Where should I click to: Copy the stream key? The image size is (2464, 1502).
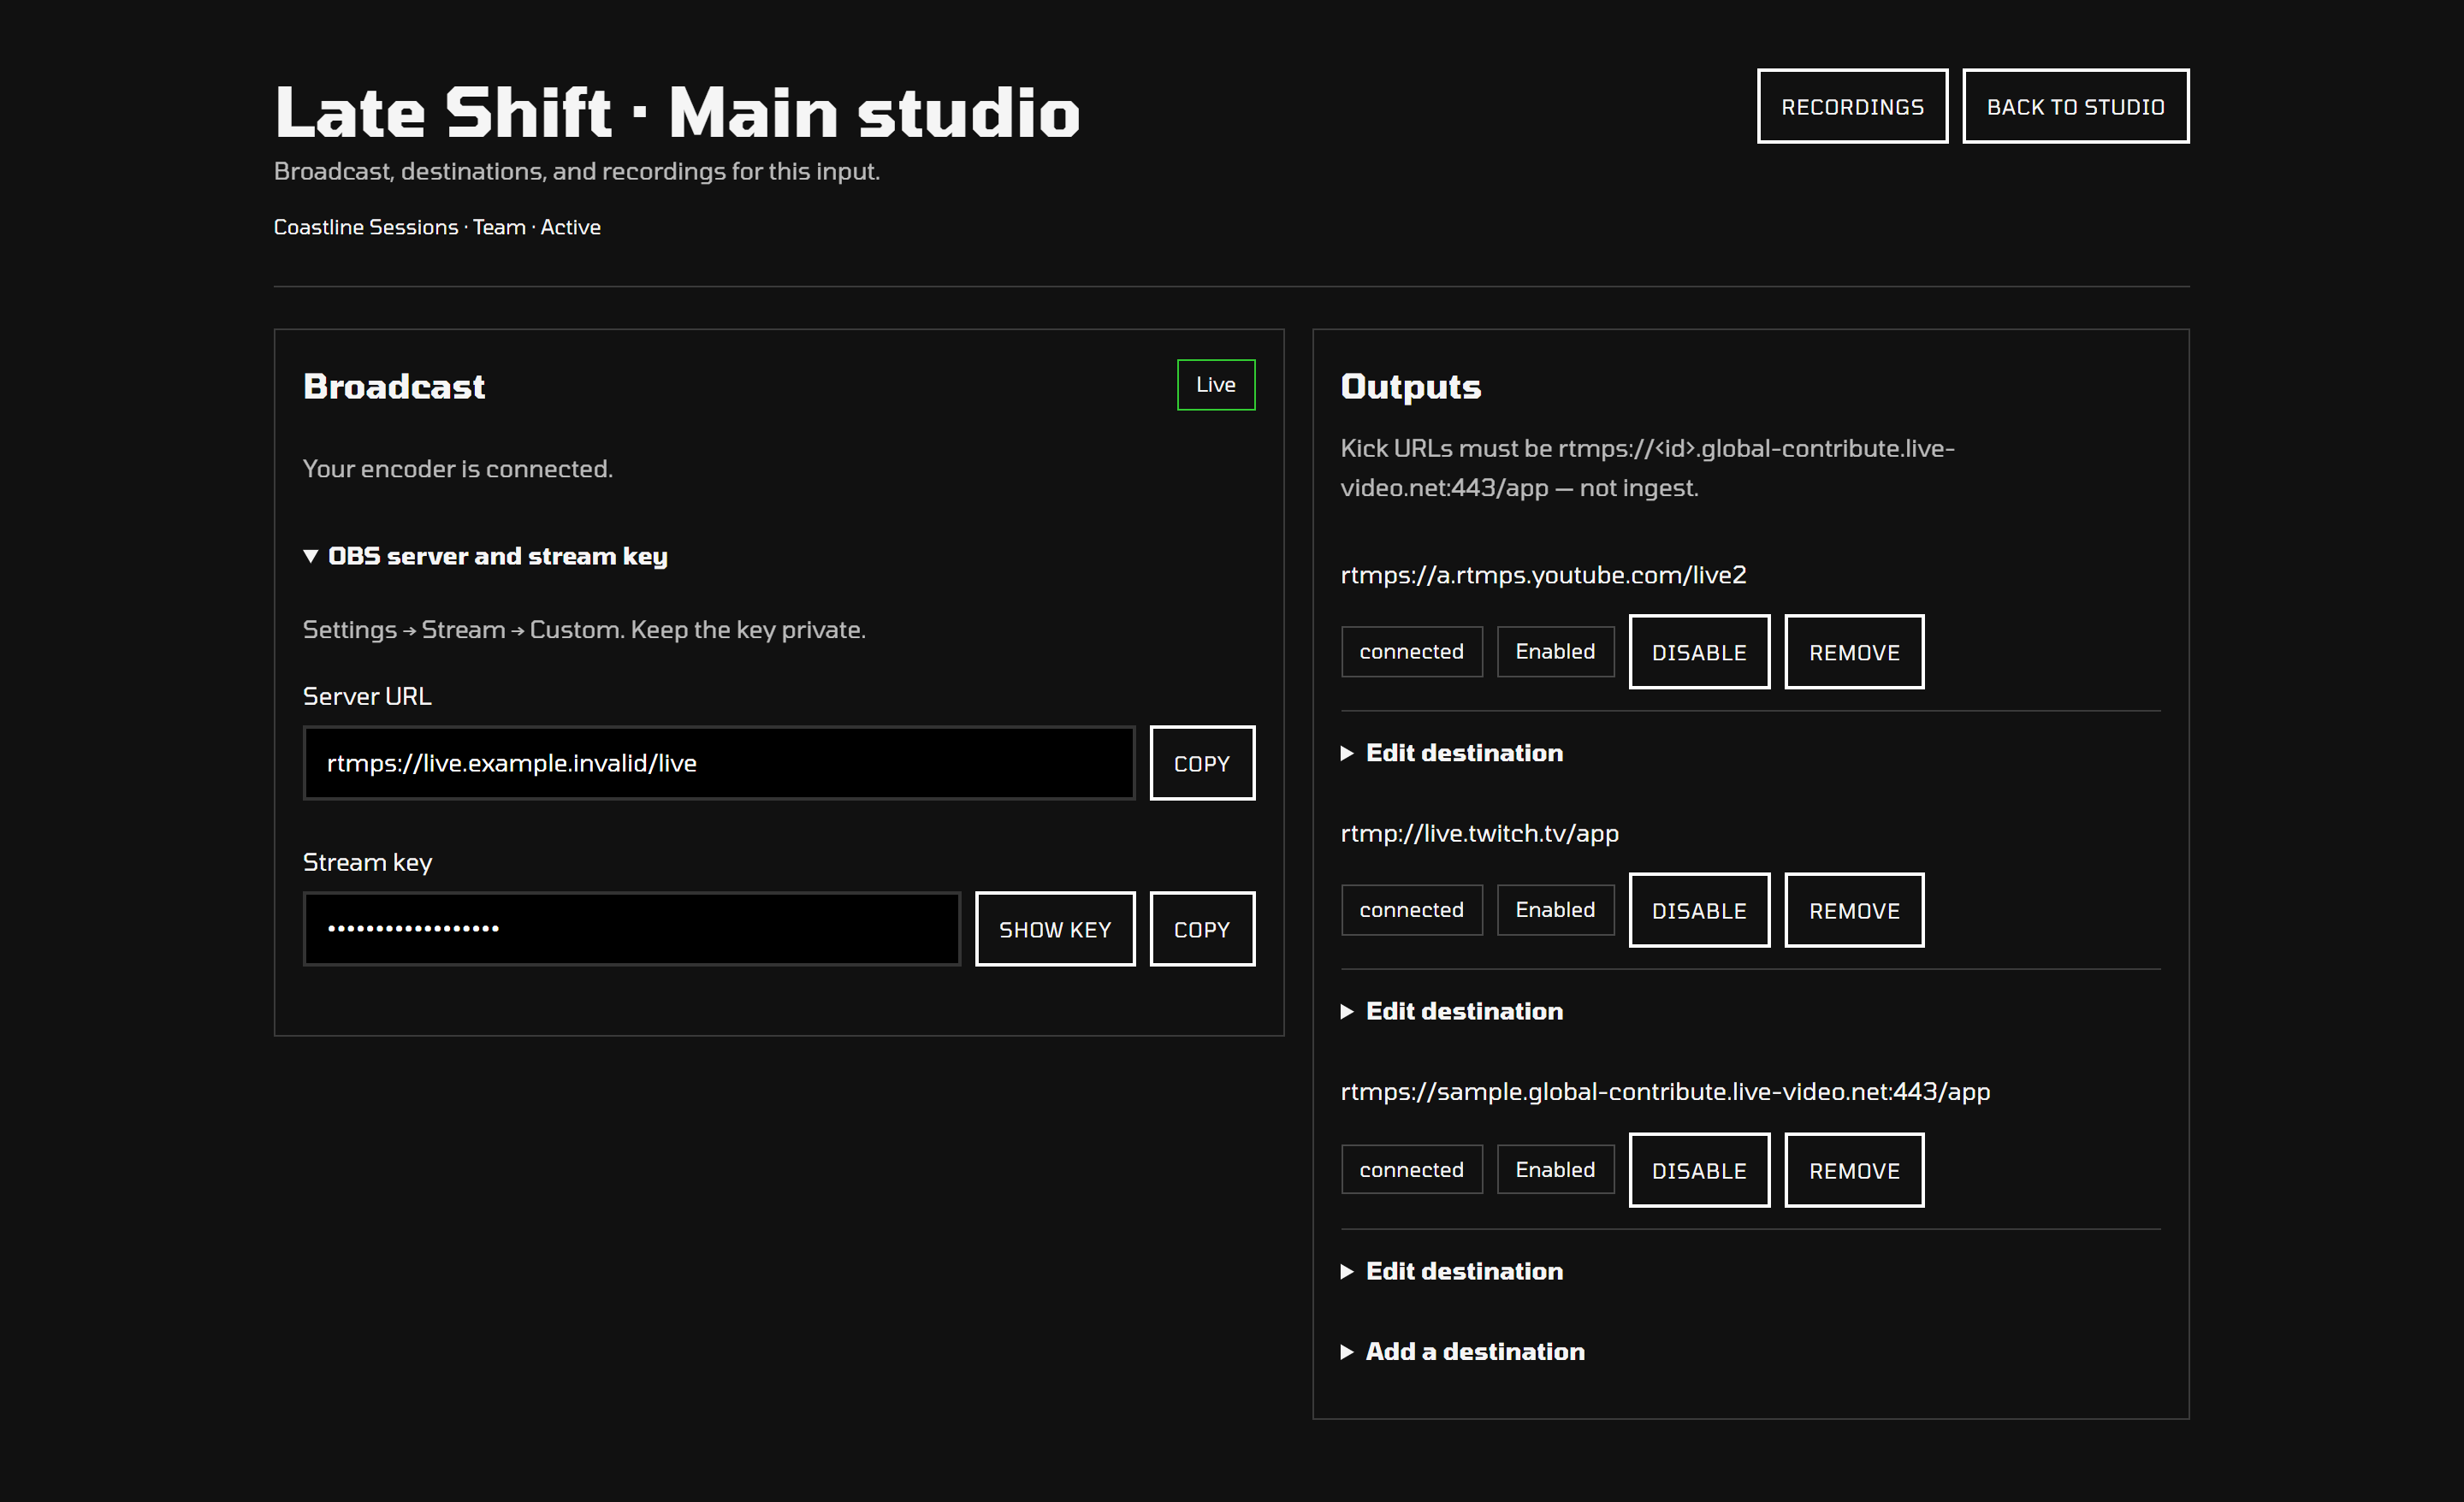[1202, 929]
